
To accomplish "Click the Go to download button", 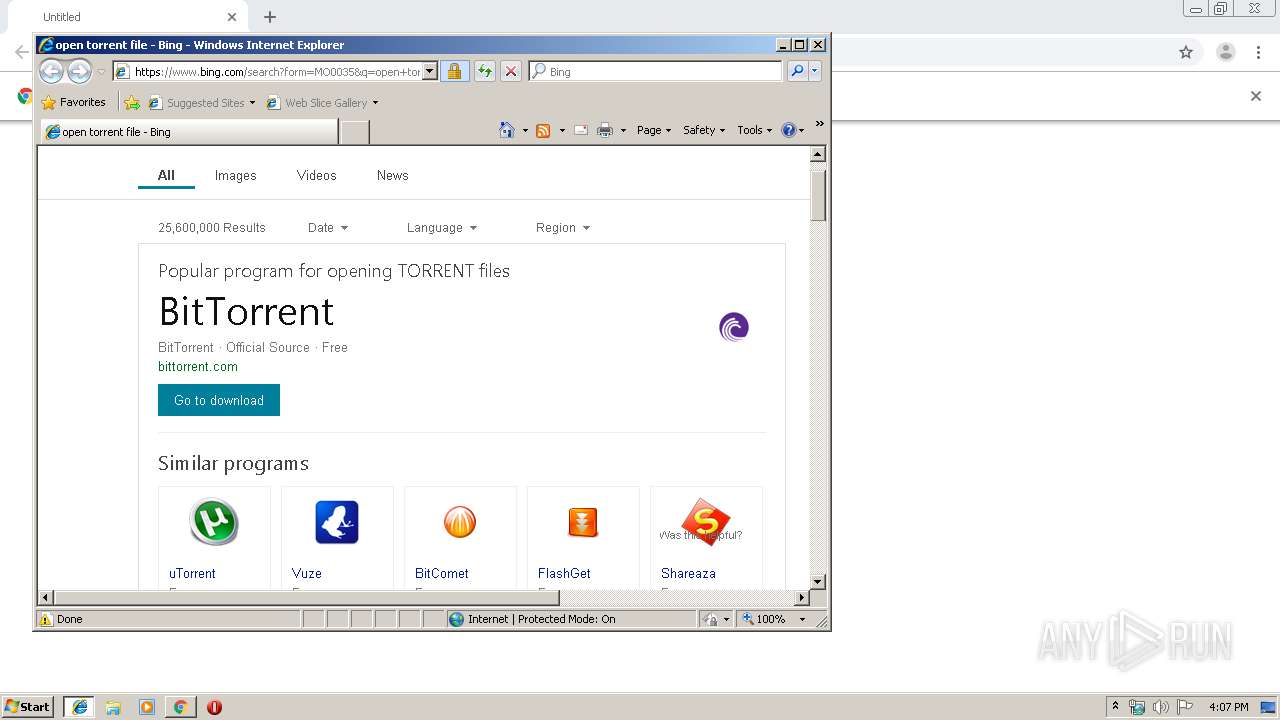I will pyautogui.click(x=219, y=400).
